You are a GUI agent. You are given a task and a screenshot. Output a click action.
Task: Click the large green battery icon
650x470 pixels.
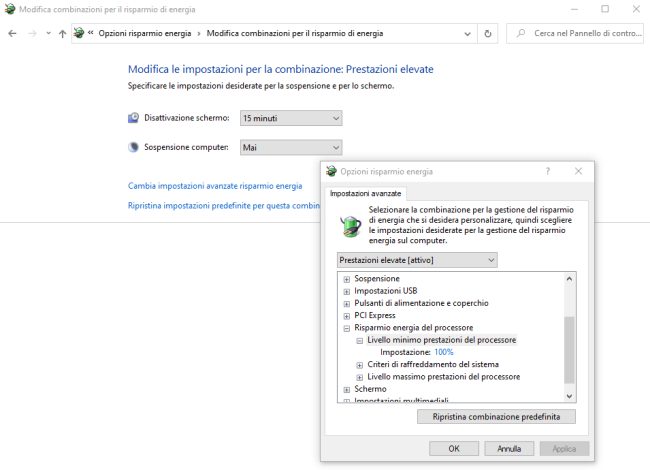(351, 226)
